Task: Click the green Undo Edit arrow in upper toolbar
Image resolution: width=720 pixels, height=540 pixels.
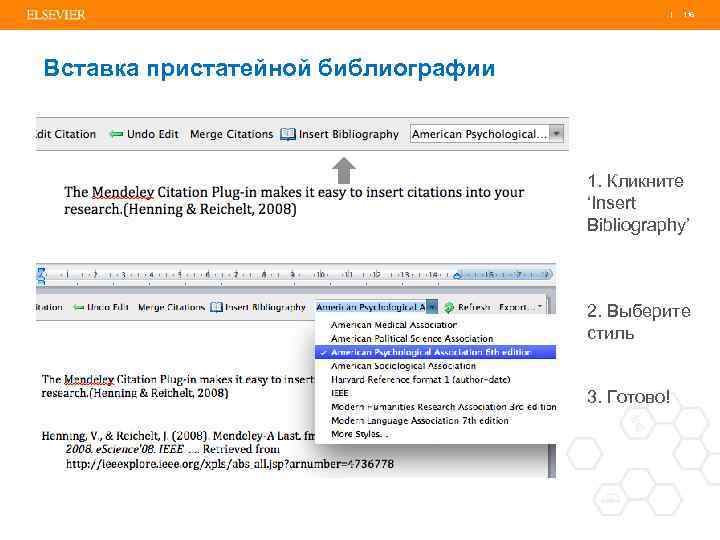Action: (x=116, y=134)
